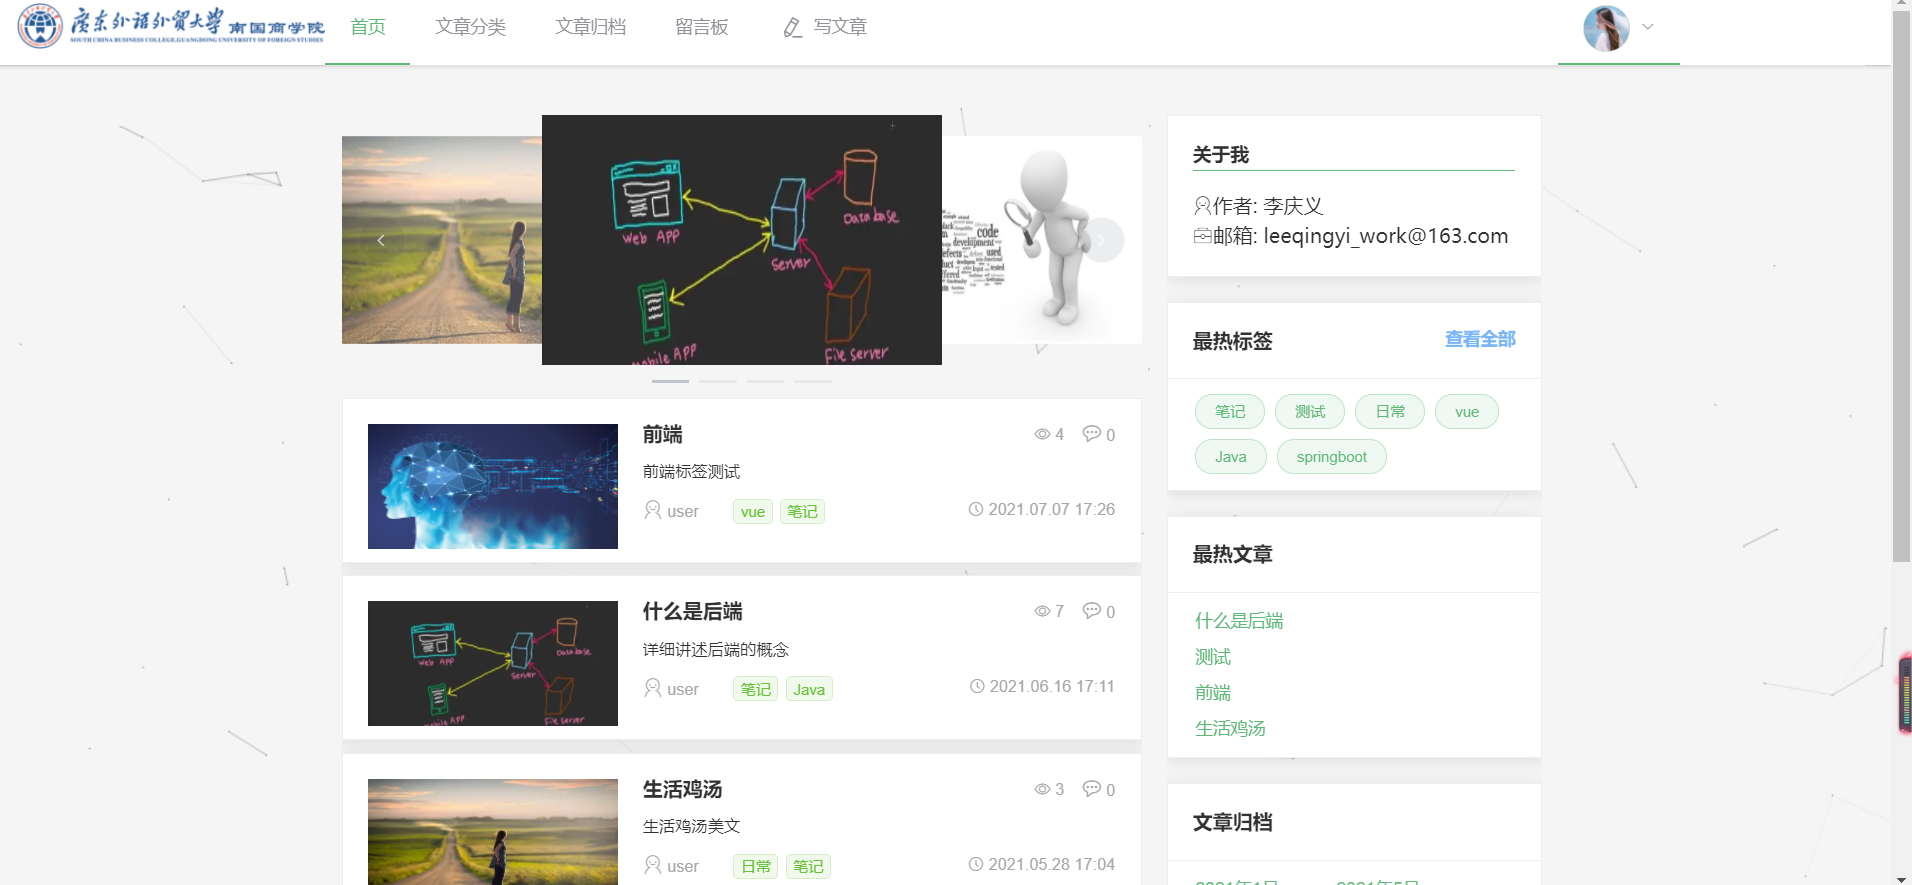
Task: Select the 测试 tag in 最热标签
Action: point(1310,412)
